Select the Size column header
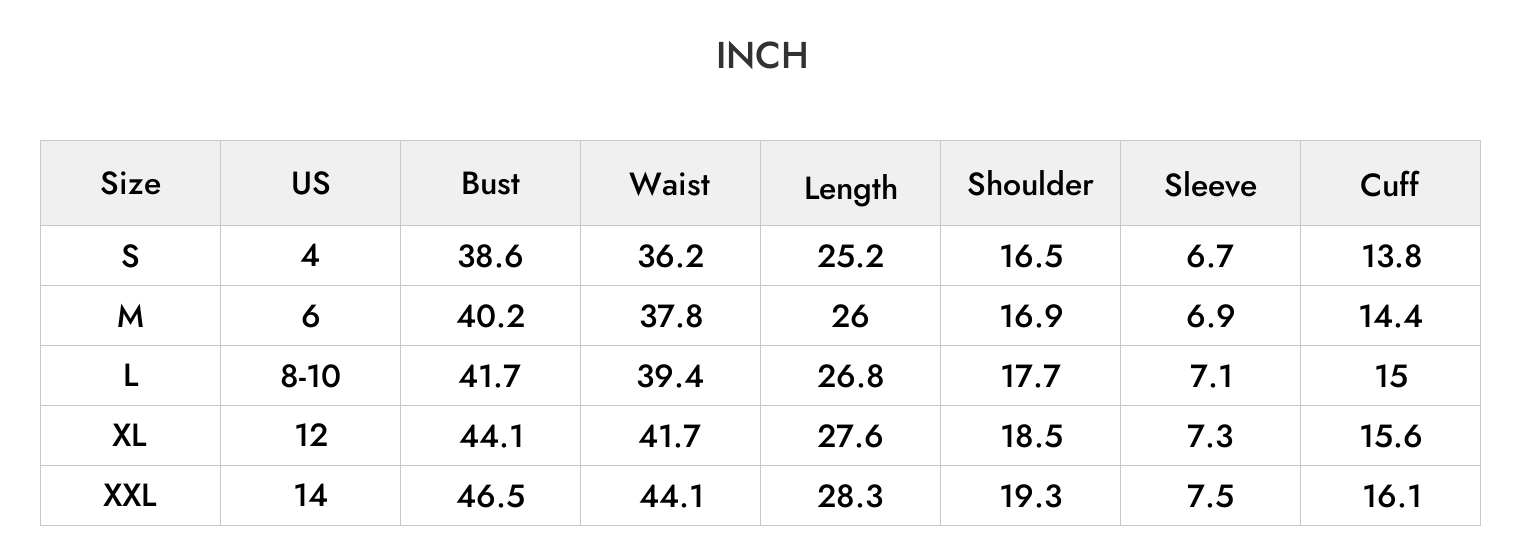1520x540 pixels. (x=130, y=184)
